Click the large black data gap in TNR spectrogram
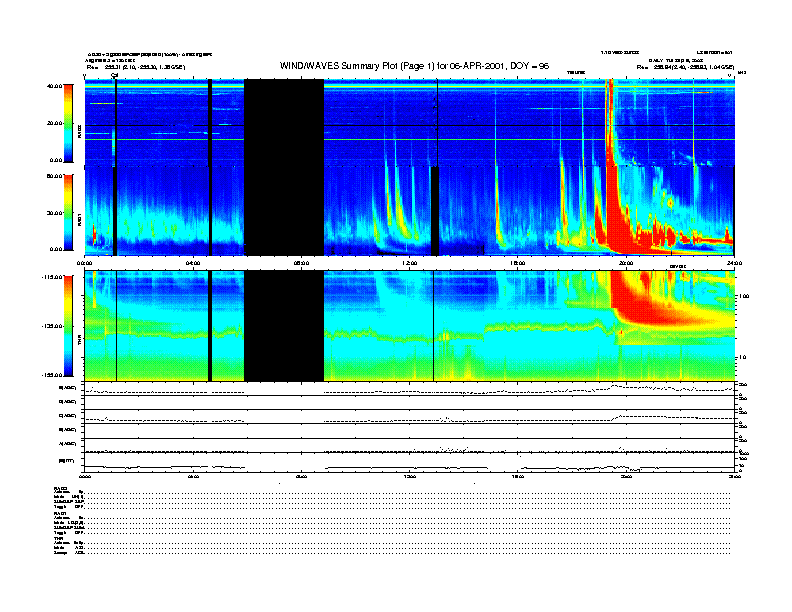The width and height of the screenshot is (792, 612). (x=284, y=326)
